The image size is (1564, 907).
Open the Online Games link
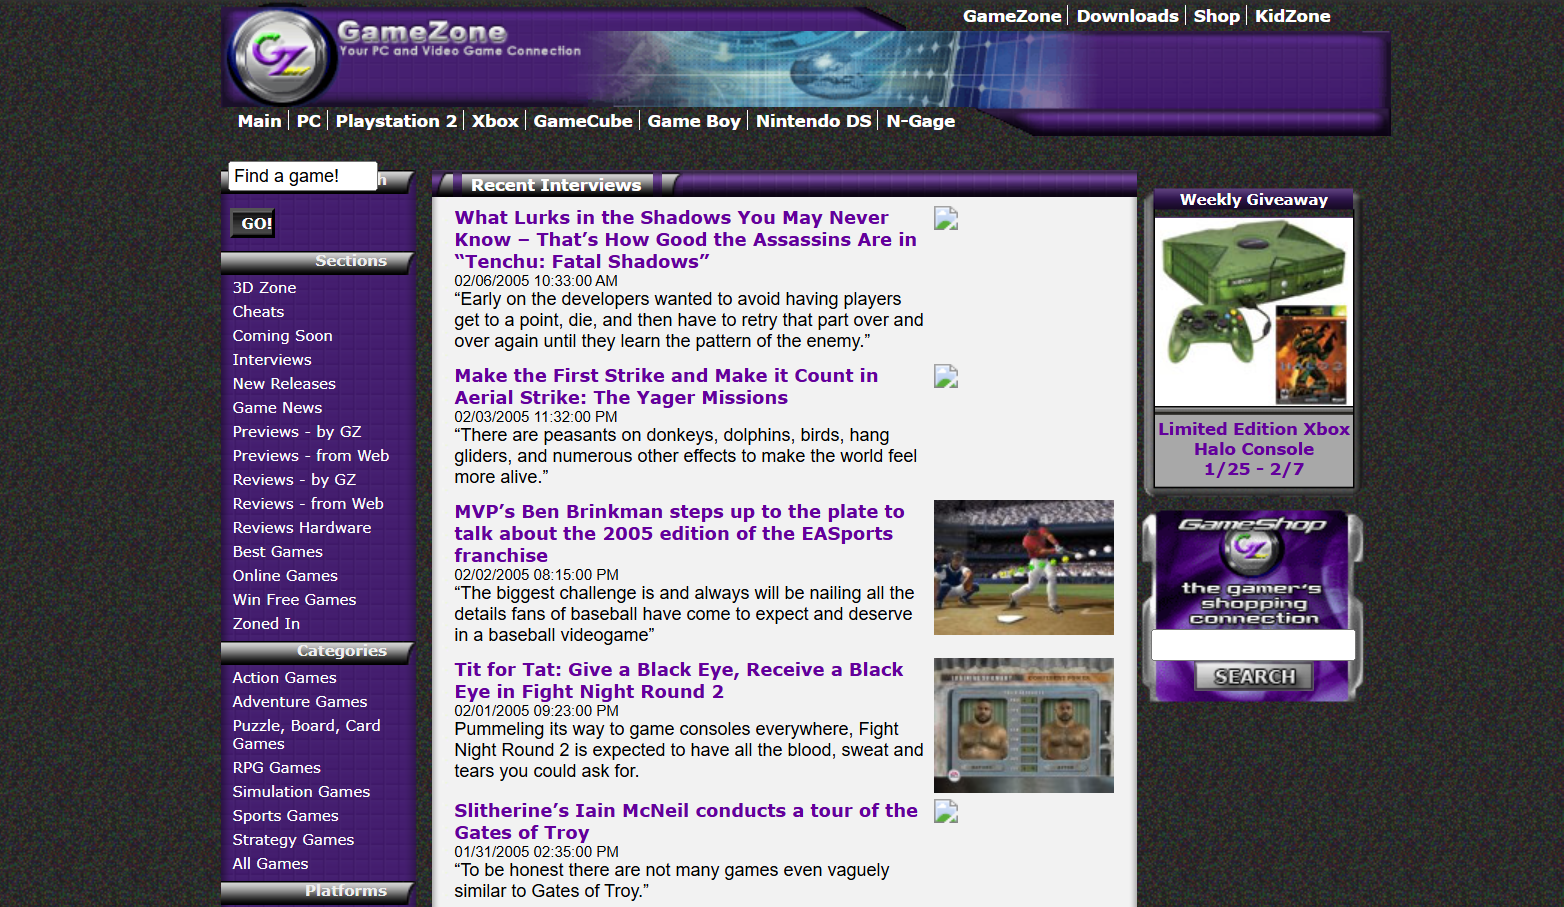pyautogui.click(x=285, y=576)
